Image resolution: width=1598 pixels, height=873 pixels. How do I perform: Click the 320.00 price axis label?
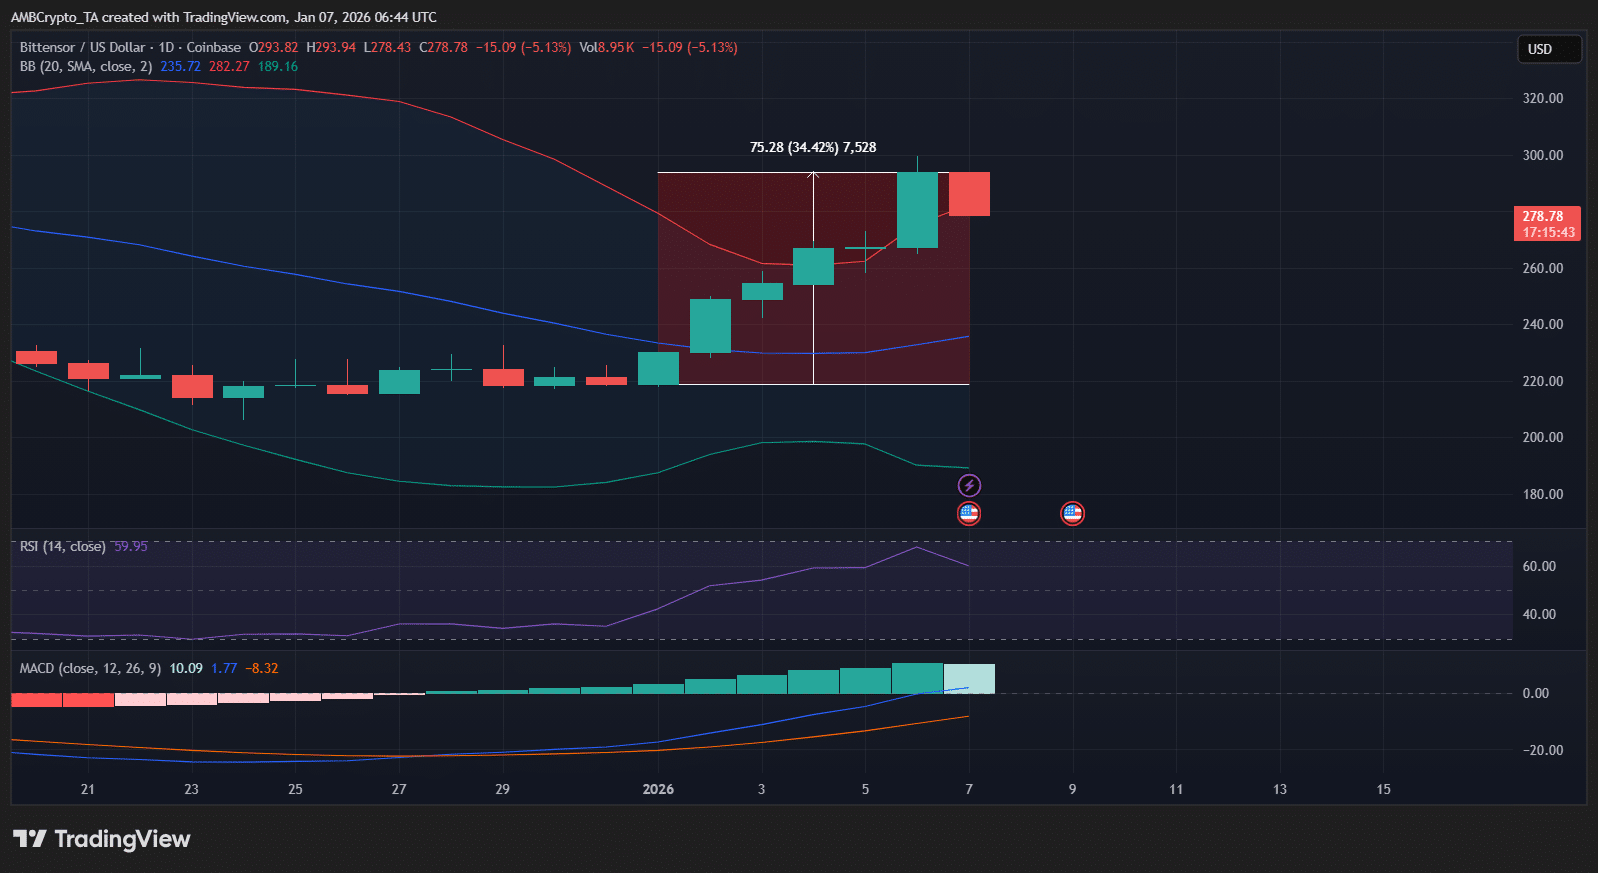1542,98
